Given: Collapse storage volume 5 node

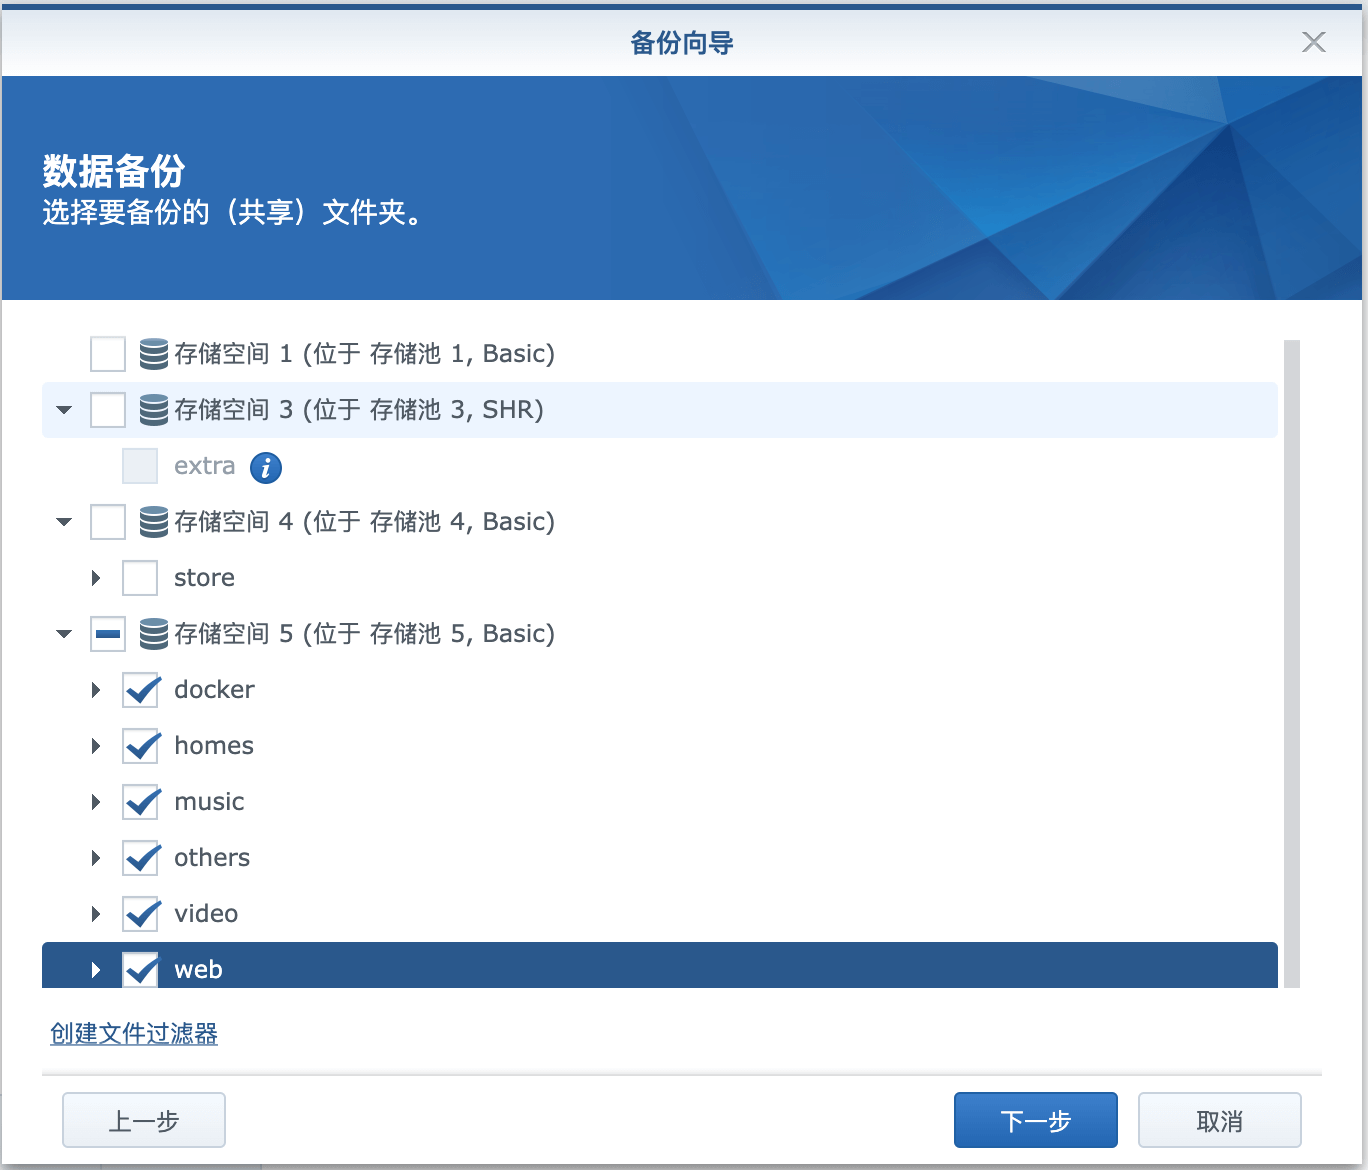Looking at the screenshot, I should (x=65, y=634).
